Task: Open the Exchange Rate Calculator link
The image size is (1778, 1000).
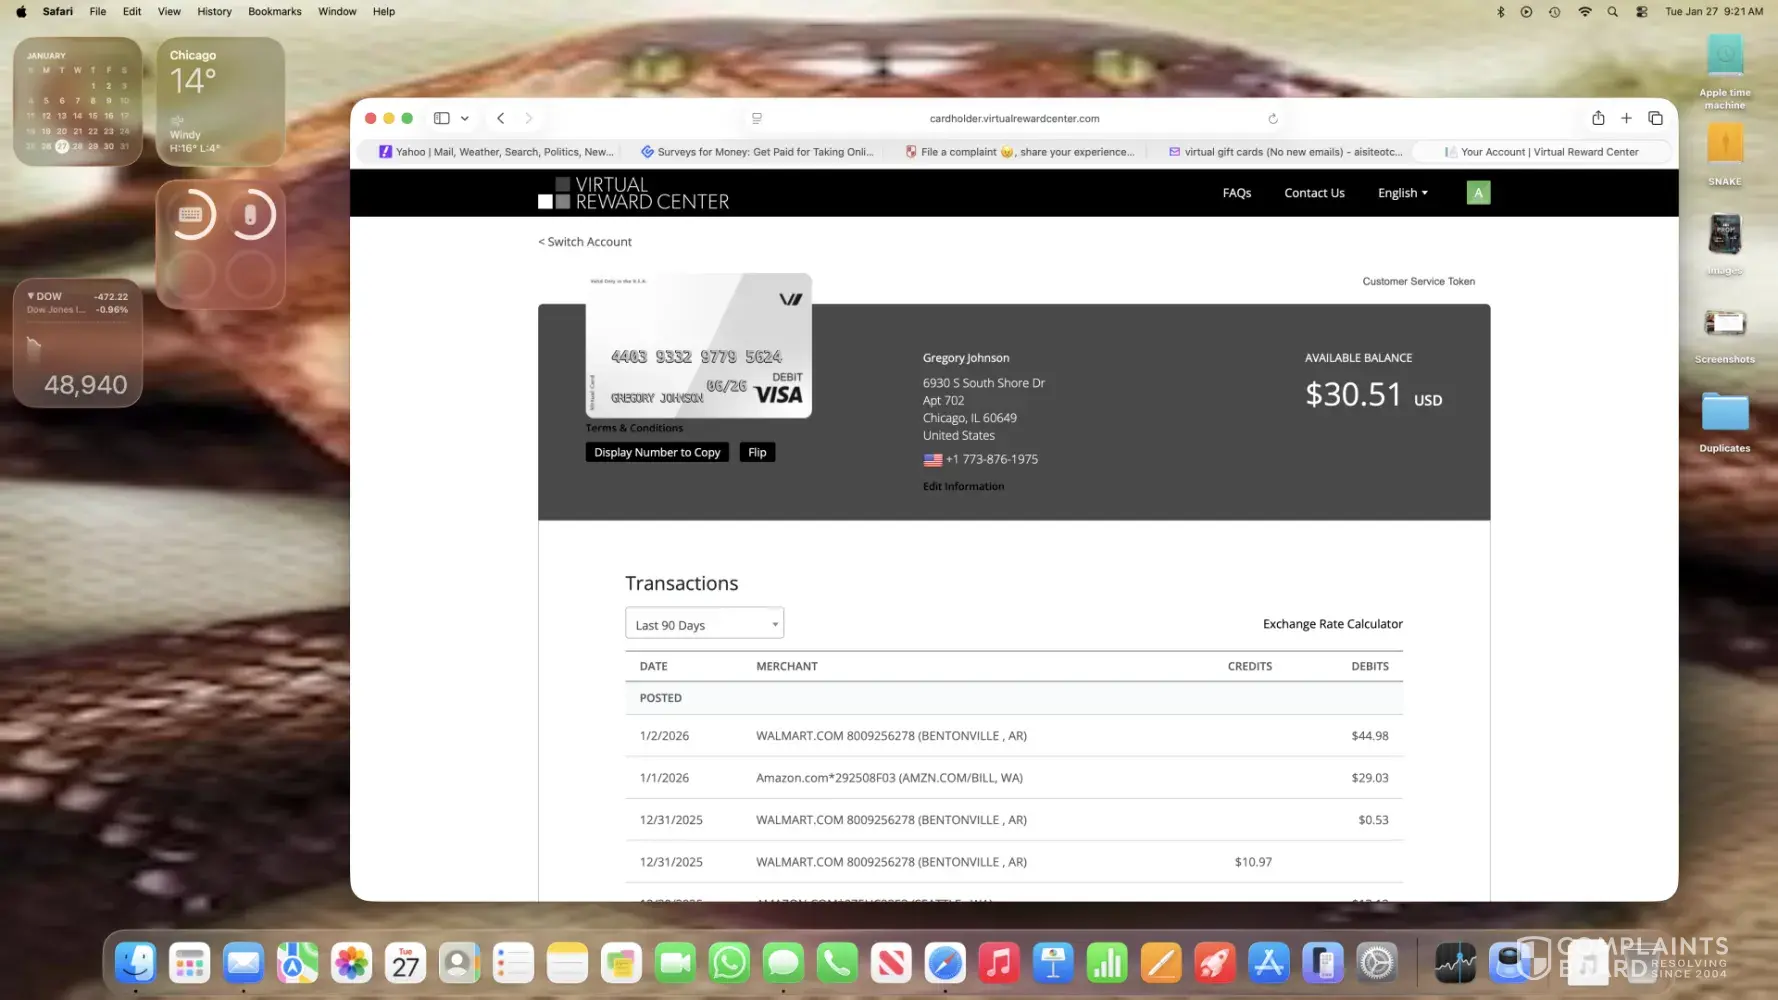Action: (1332, 624)
